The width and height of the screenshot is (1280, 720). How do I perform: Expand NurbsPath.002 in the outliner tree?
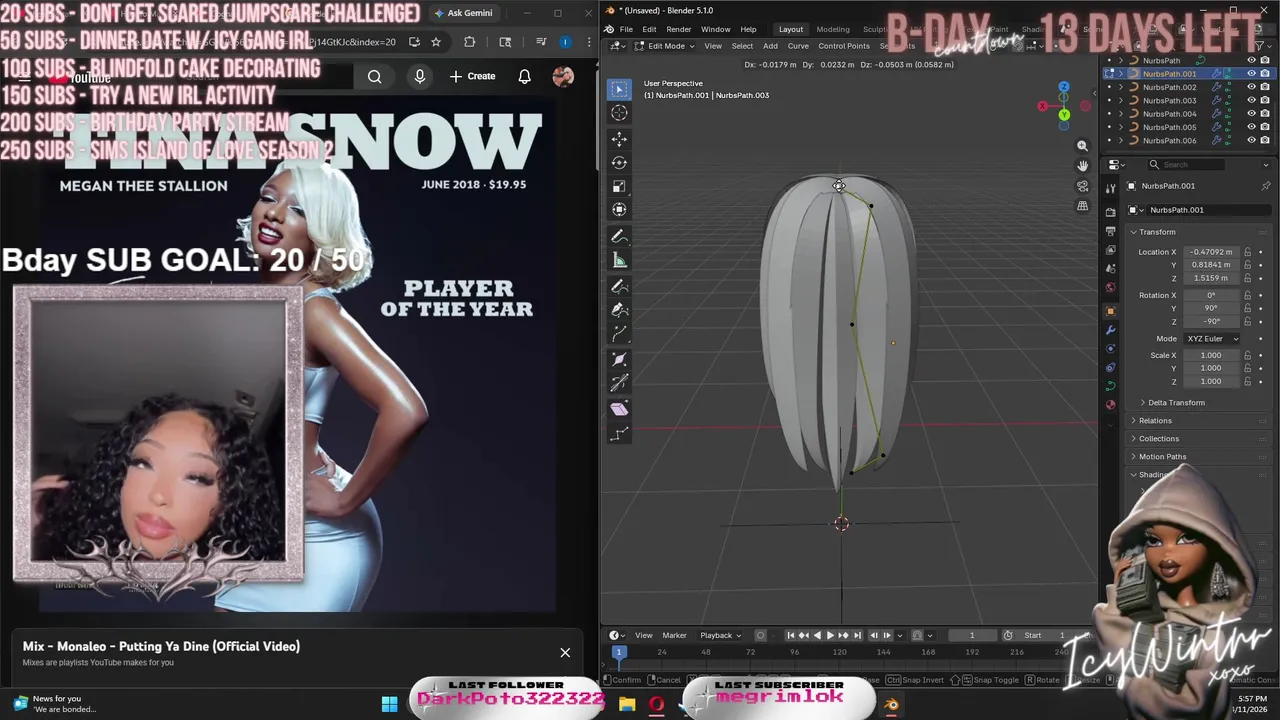(x=1121, y=87)
